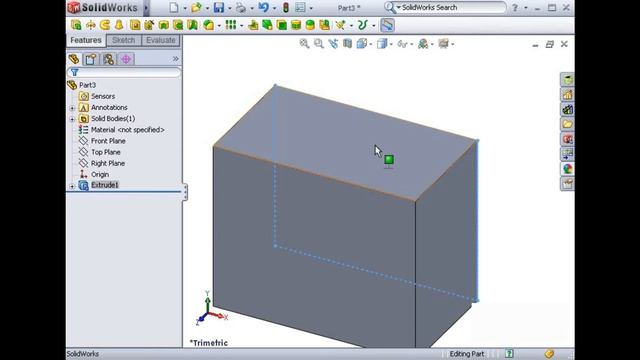
Task: Create a new document with New icon
Action: pos(174,7)
